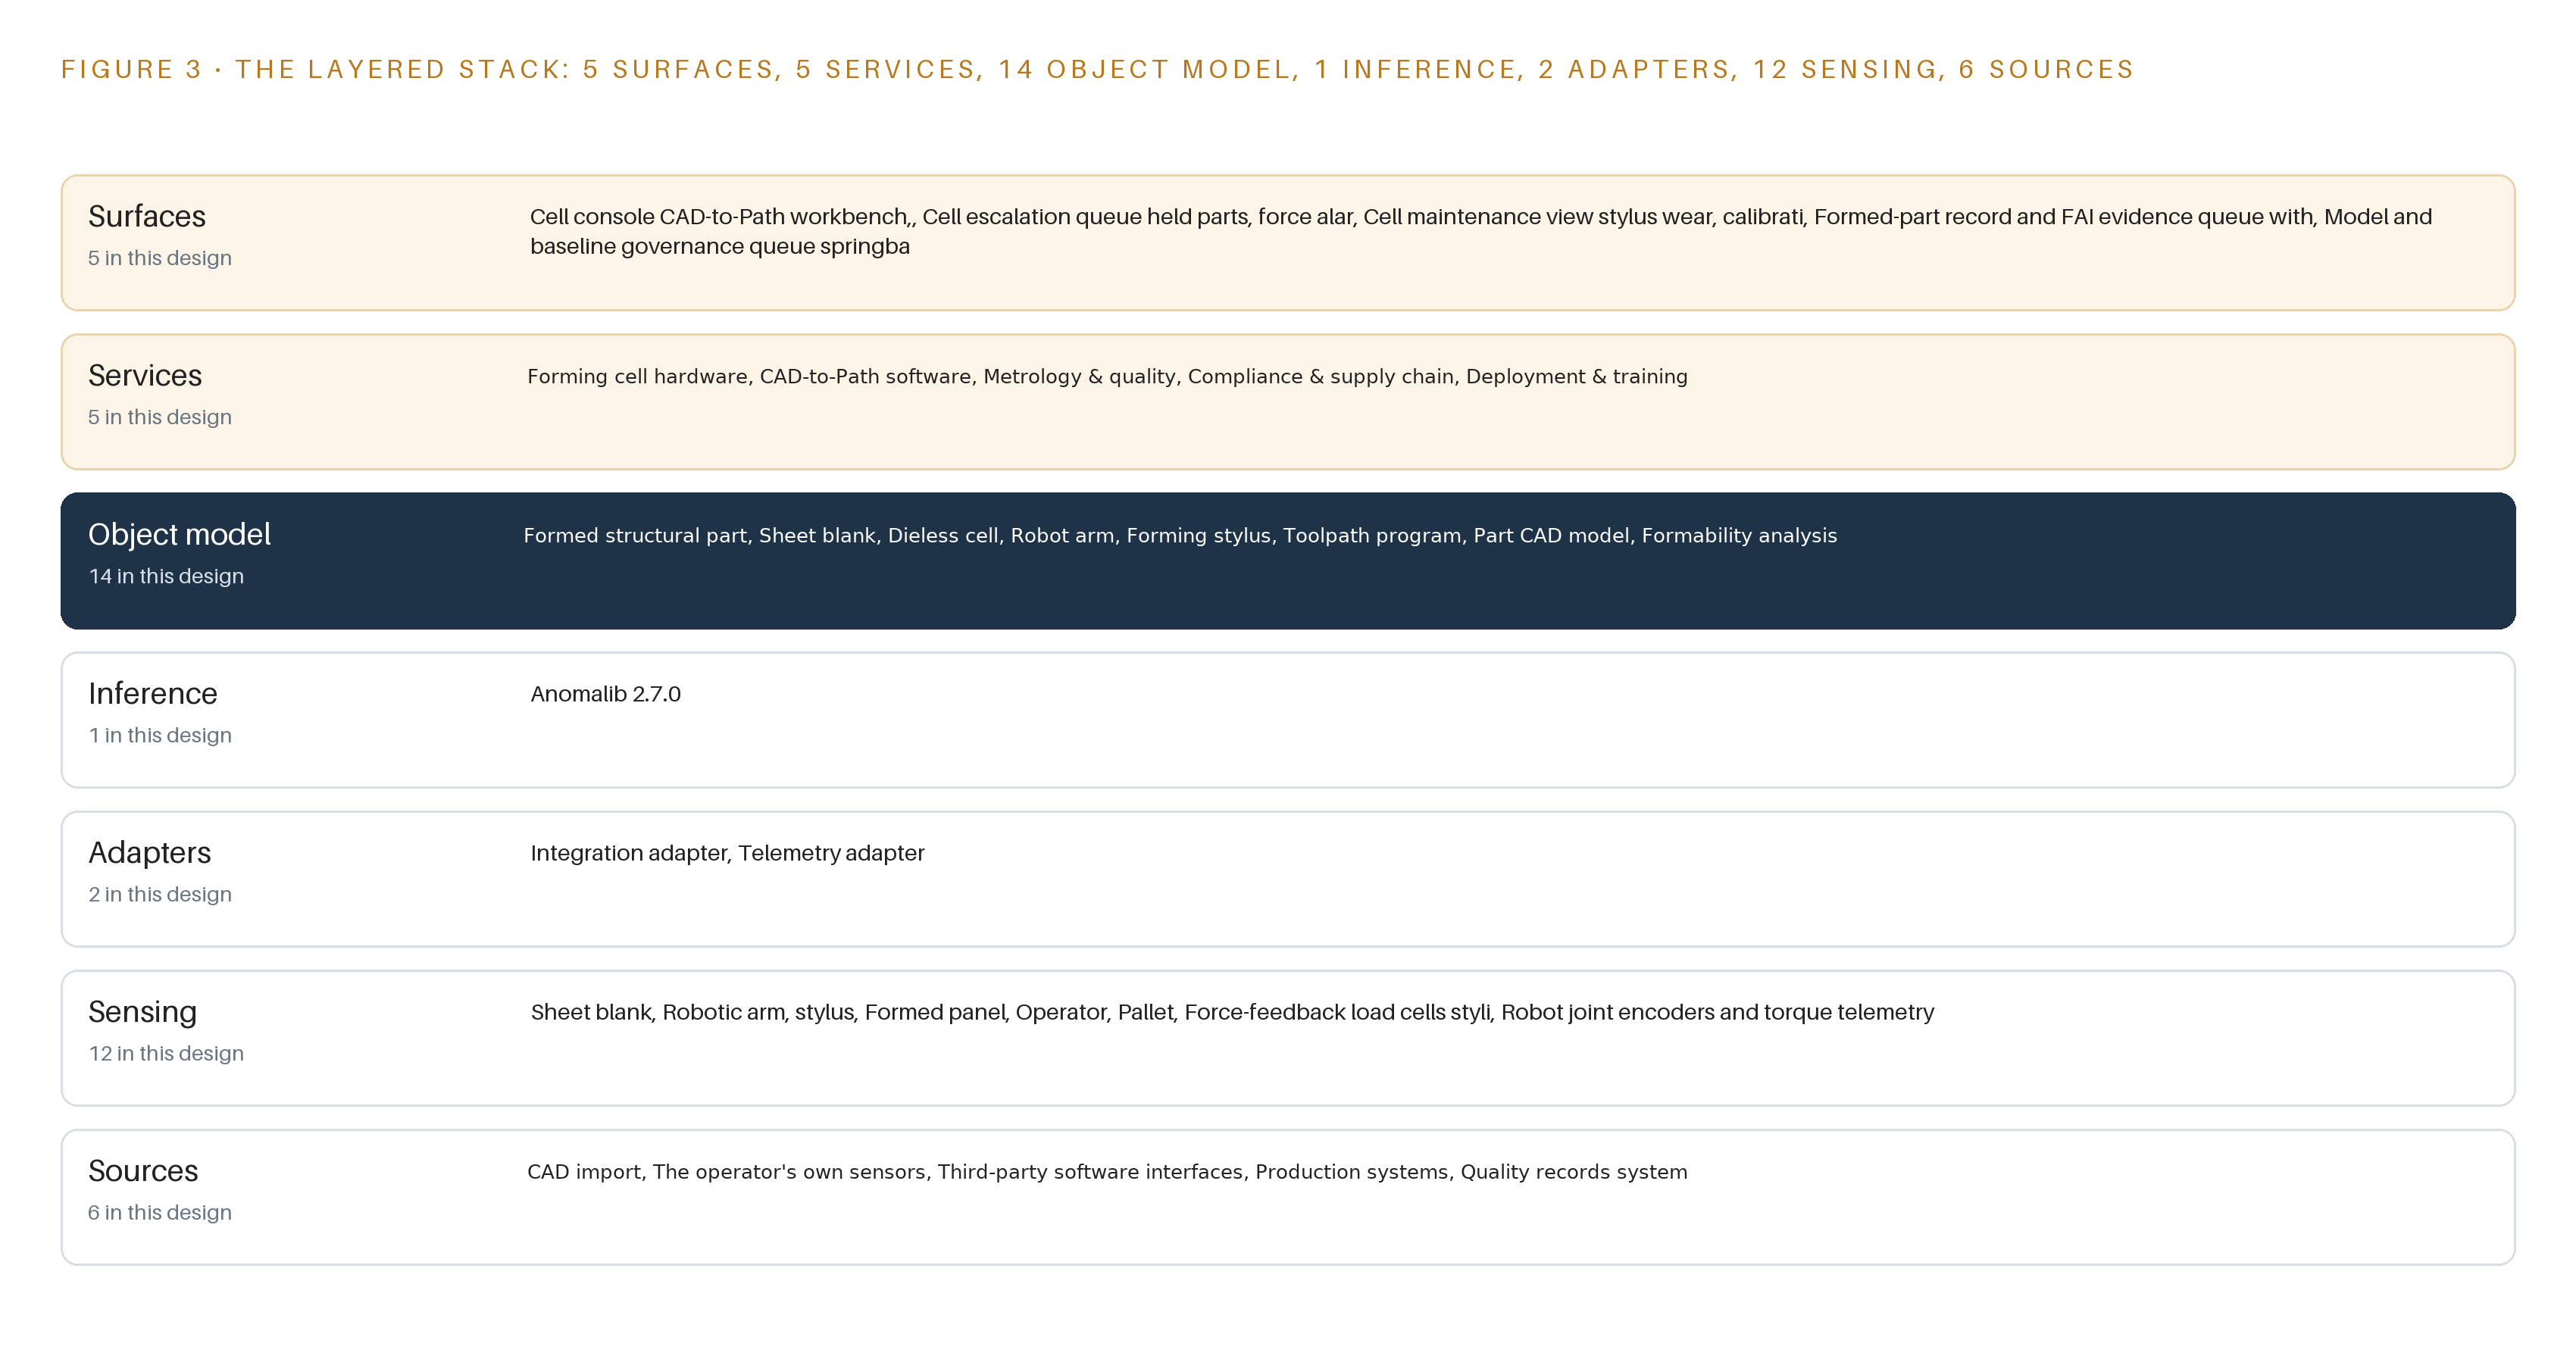Click the Figure 3 layered stack title
Image resolution: width=2576 pixels, height=1356 pixels.
click(x=1097, y=69)
